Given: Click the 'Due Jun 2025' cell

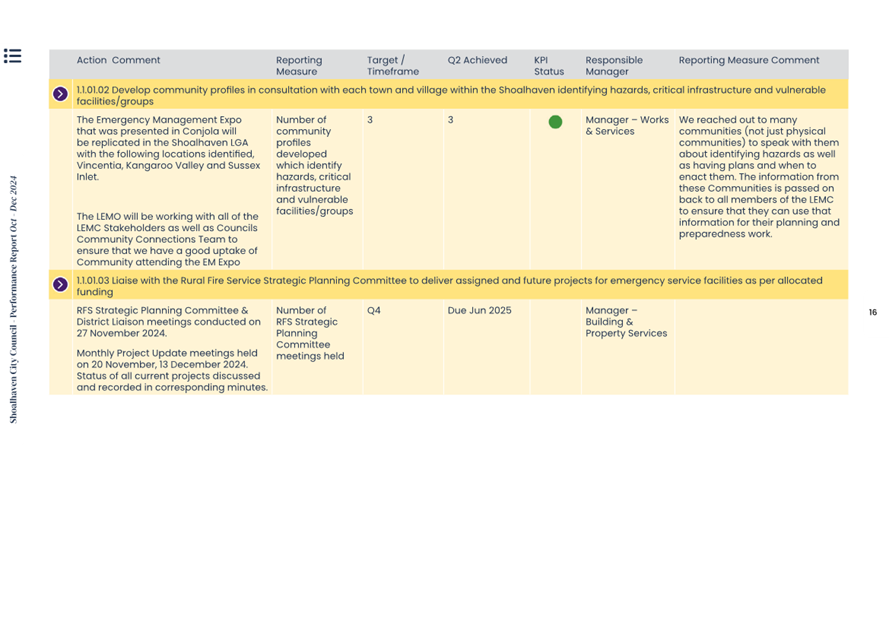Looking at the screenshot, I should pyautogui.click(x=479, y=311).
